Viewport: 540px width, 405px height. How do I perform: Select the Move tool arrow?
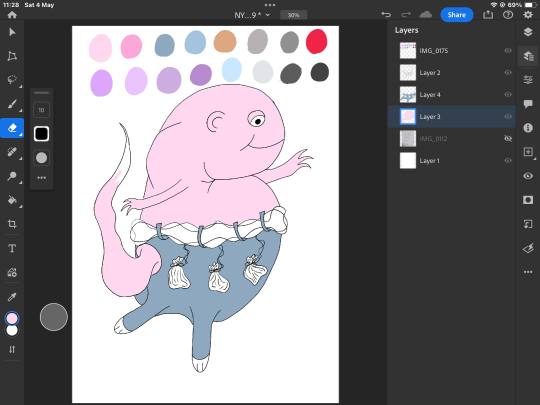[12, 32]
